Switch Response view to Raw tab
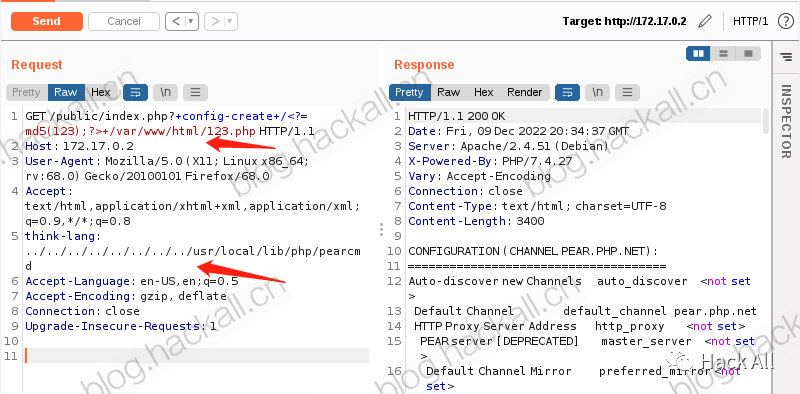The width and height of the screenshot is (800, 394). tap(448, 92)
